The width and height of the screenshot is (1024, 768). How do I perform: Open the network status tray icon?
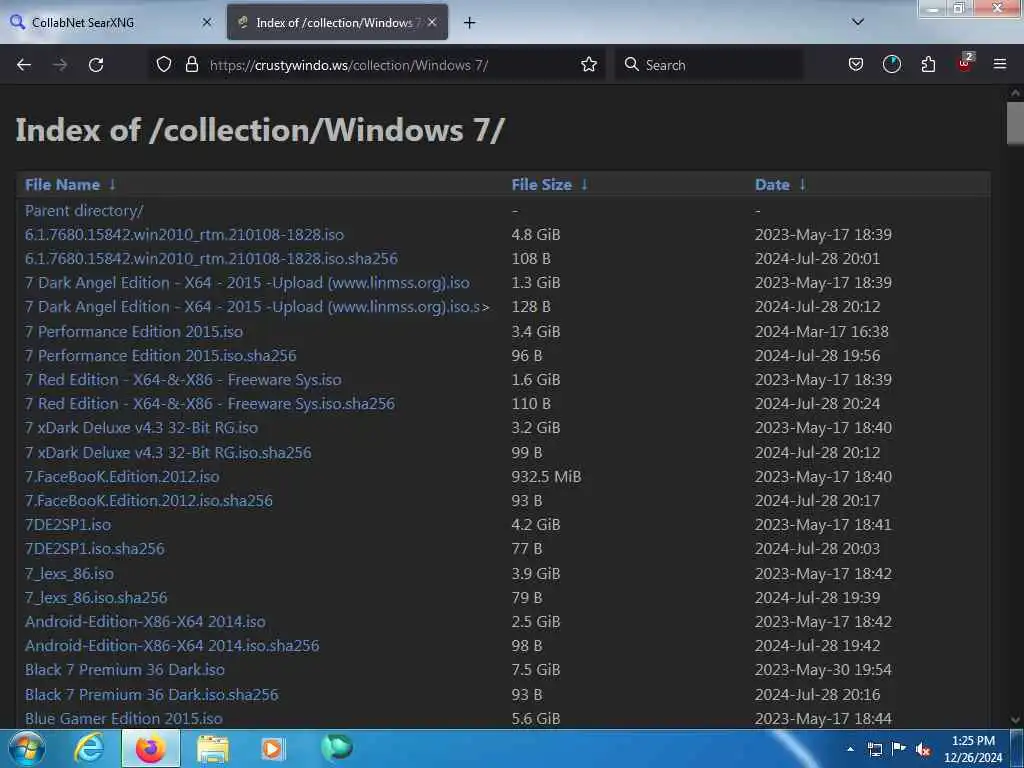tap(874, 749)
